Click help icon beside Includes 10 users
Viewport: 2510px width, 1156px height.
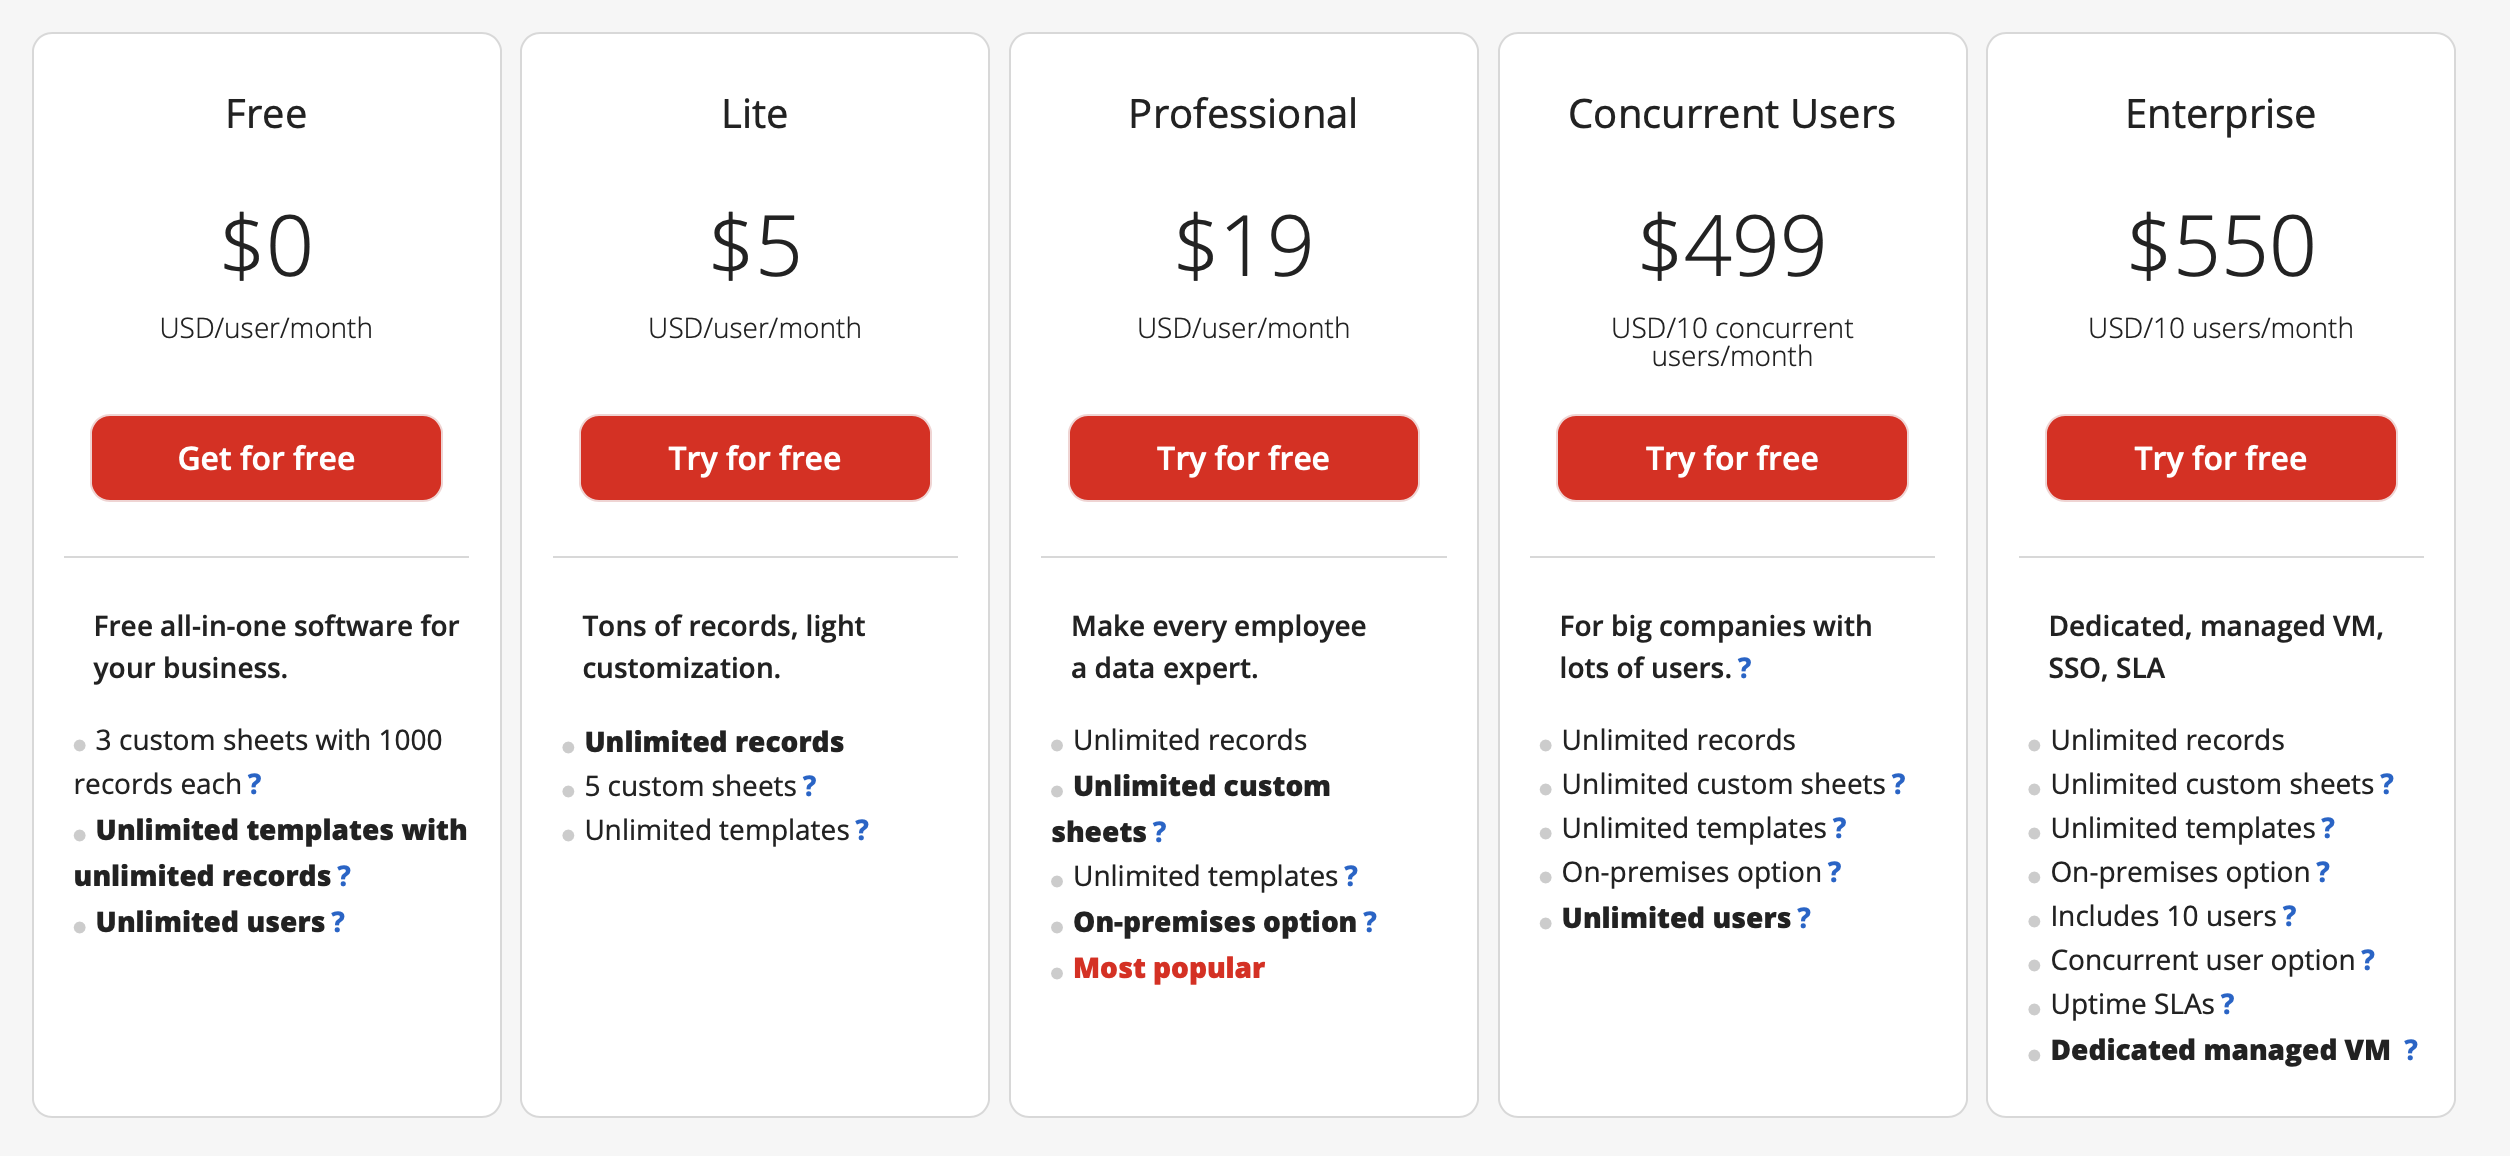pyautogui.click(x=2289, y=916)
